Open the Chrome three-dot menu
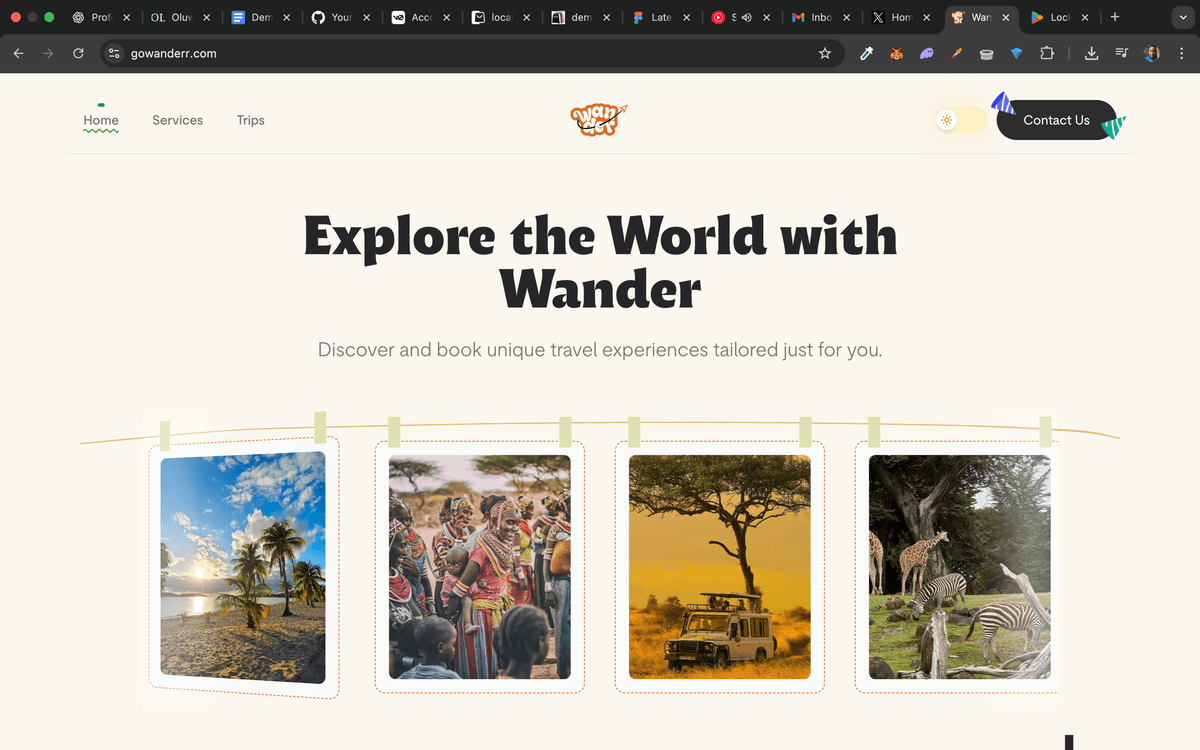Image resolution: width=1200 pixels, height=750 pixels. (x=1181, y=54)
